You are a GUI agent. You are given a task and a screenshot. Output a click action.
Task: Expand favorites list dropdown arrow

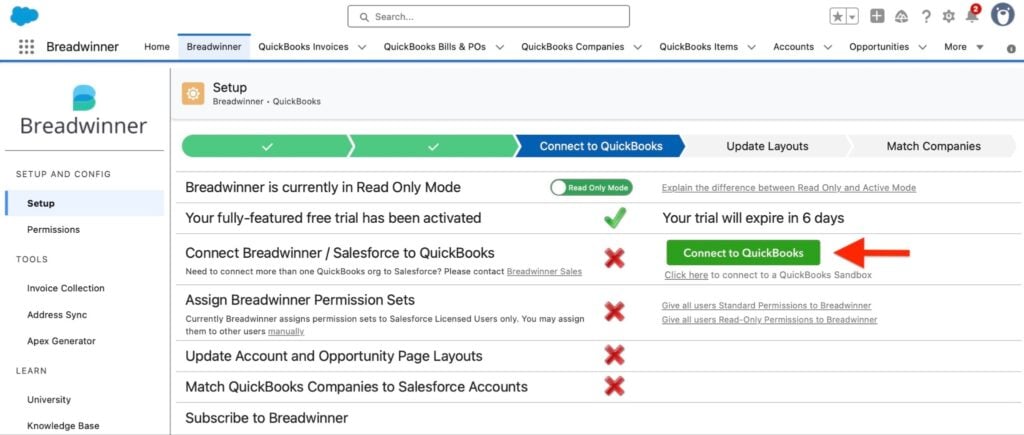(x=852, y=17)
